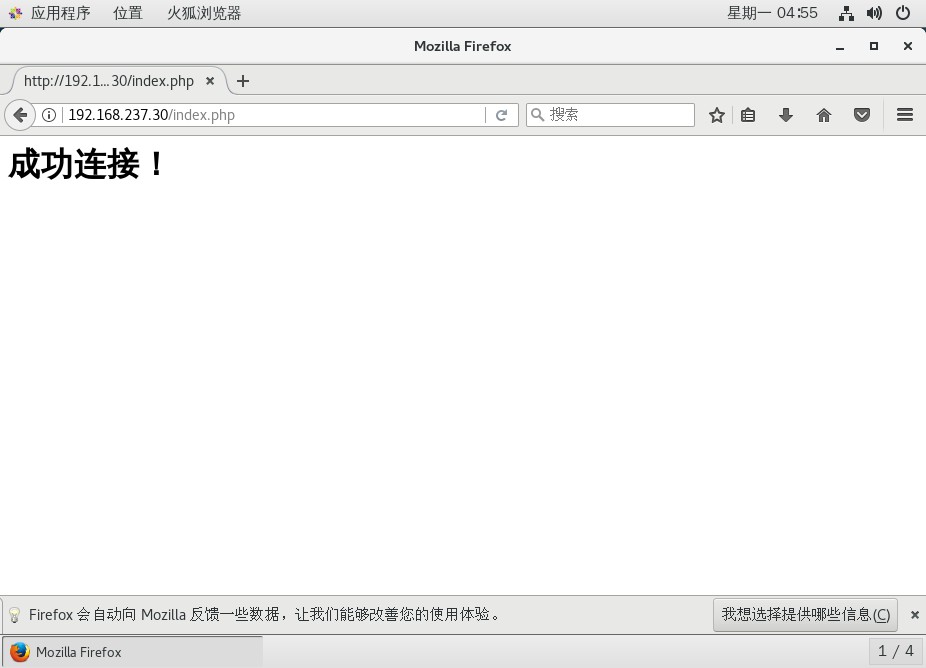The image size is (926, 668).
Task: Go to the home page icon
Action: [824, 115]
